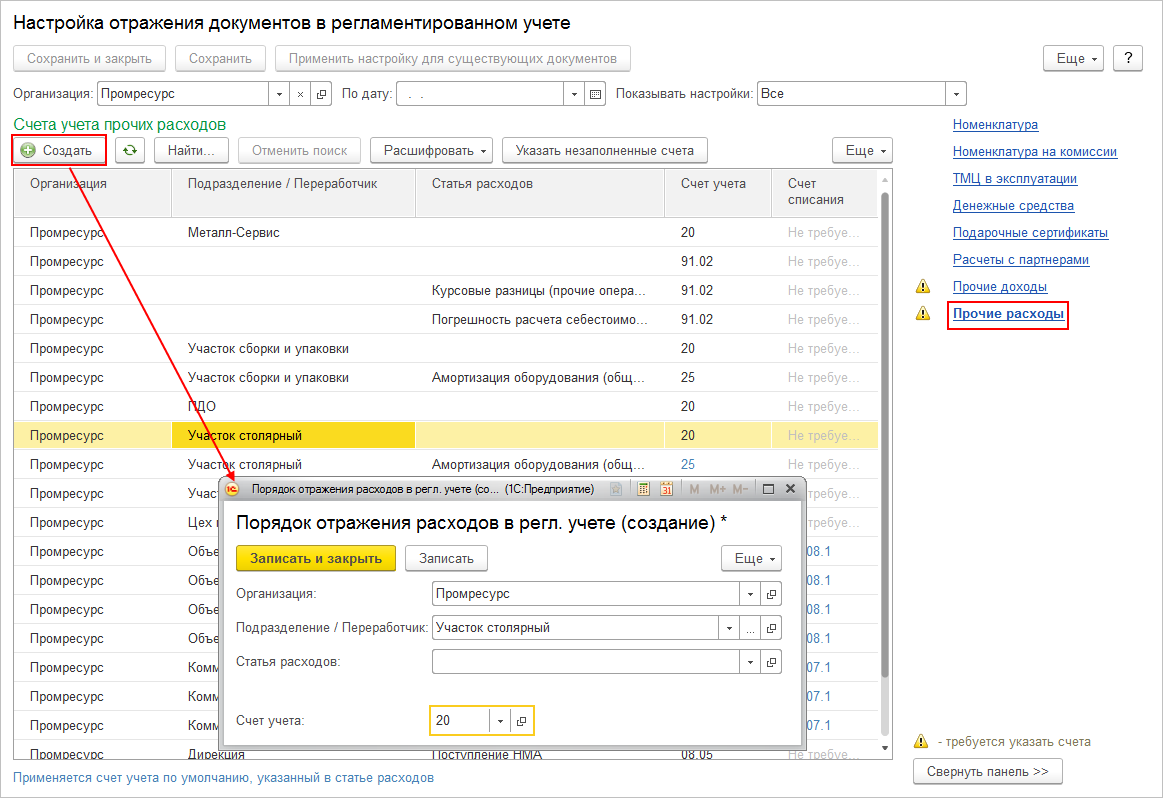Focus the По дату date field
Image resolution: width=1163 pixels, height=798 pixels.
[x=481, y=94]
